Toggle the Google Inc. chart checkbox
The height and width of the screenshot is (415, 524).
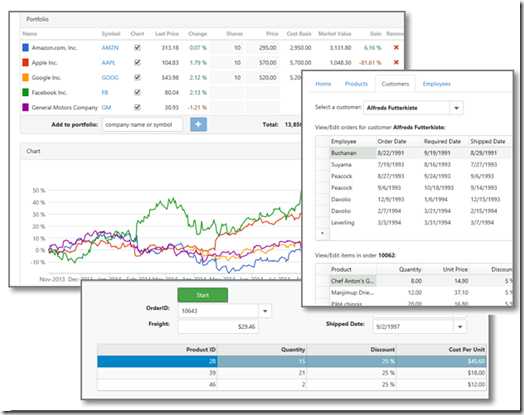tap(137, 77)
